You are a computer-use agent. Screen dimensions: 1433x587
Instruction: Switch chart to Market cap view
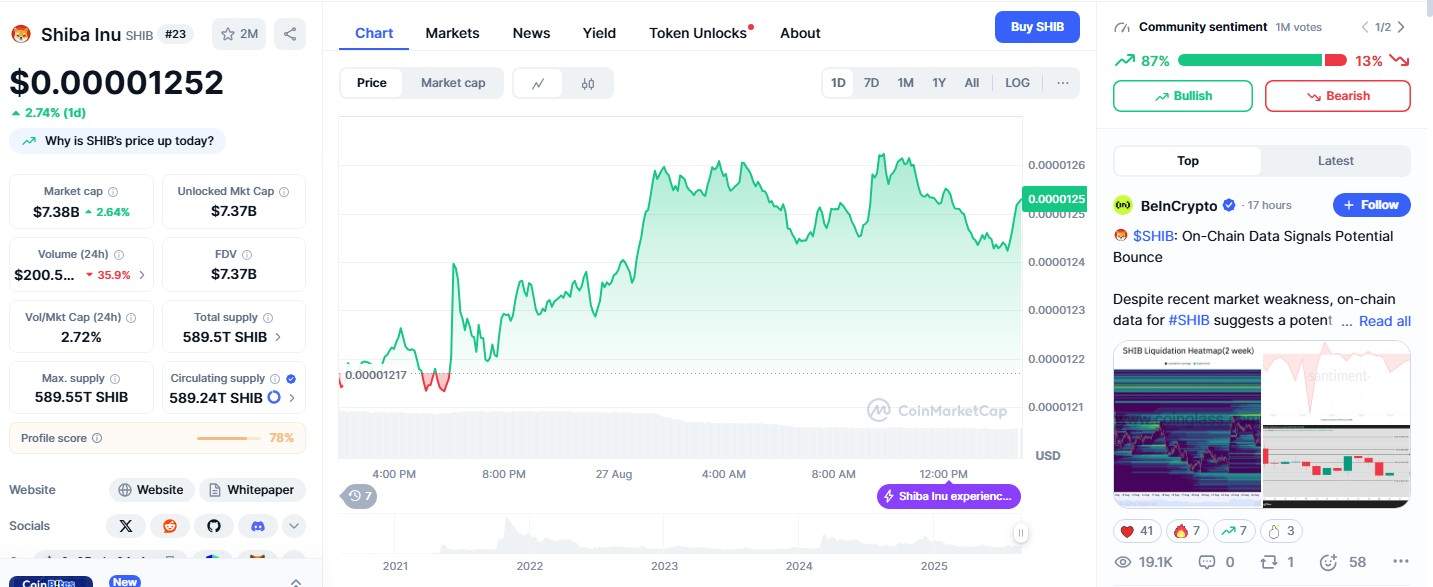click(x=452, y=83)
